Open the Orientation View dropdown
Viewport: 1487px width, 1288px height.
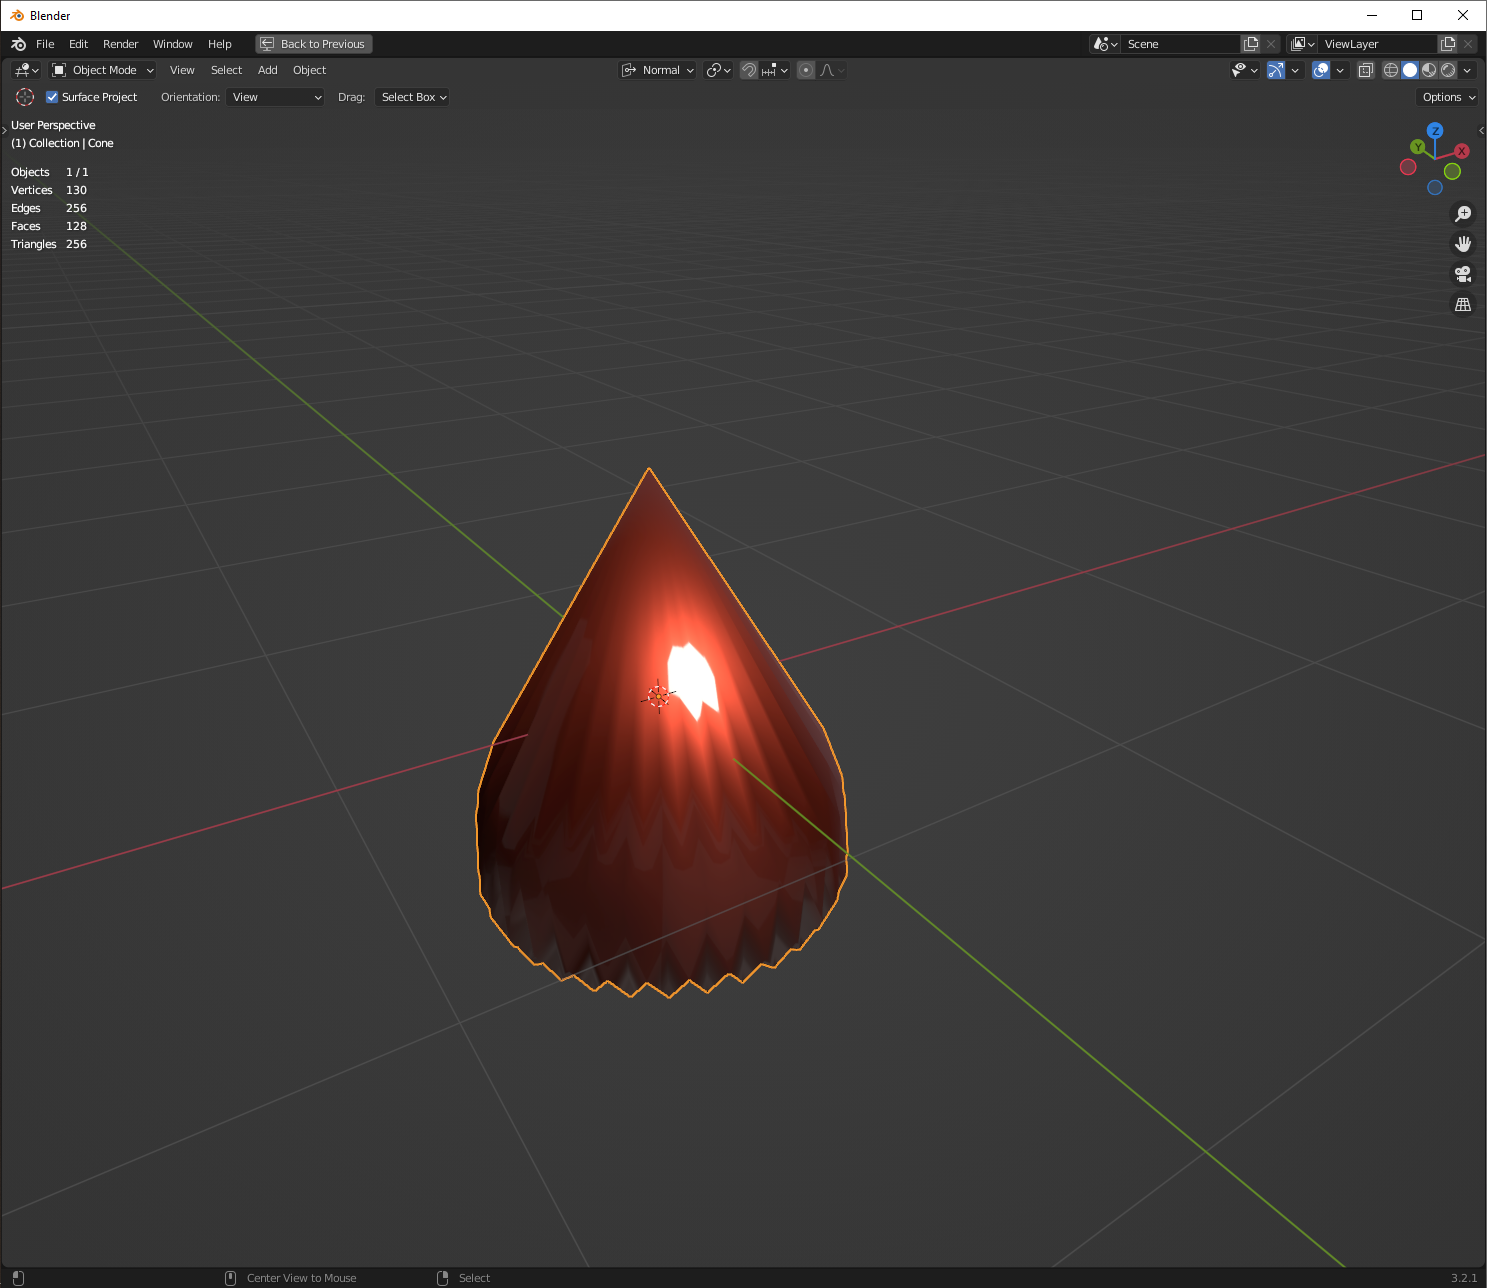276,97
